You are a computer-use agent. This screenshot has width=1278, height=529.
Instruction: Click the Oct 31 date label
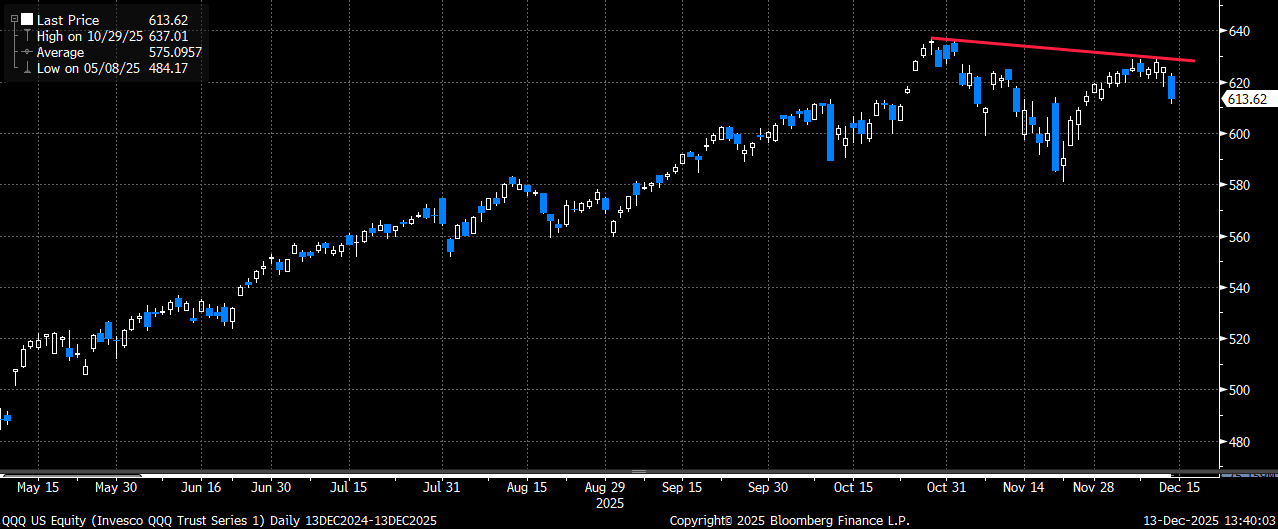tap(946, 488)
